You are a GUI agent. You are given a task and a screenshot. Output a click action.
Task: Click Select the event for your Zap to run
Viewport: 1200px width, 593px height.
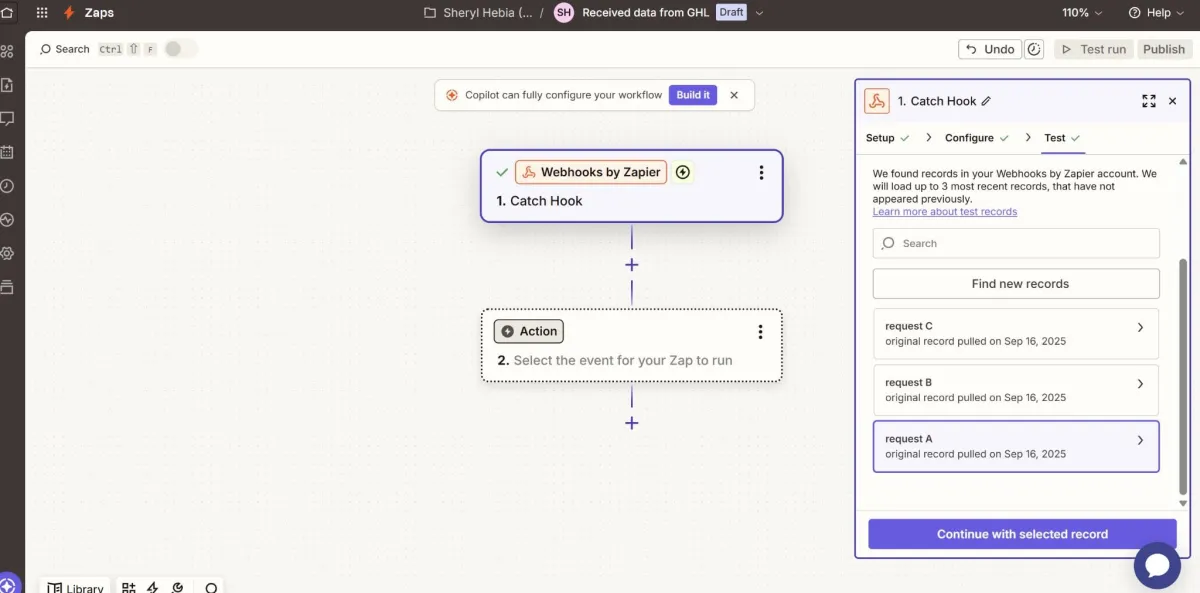pos(623,360)
